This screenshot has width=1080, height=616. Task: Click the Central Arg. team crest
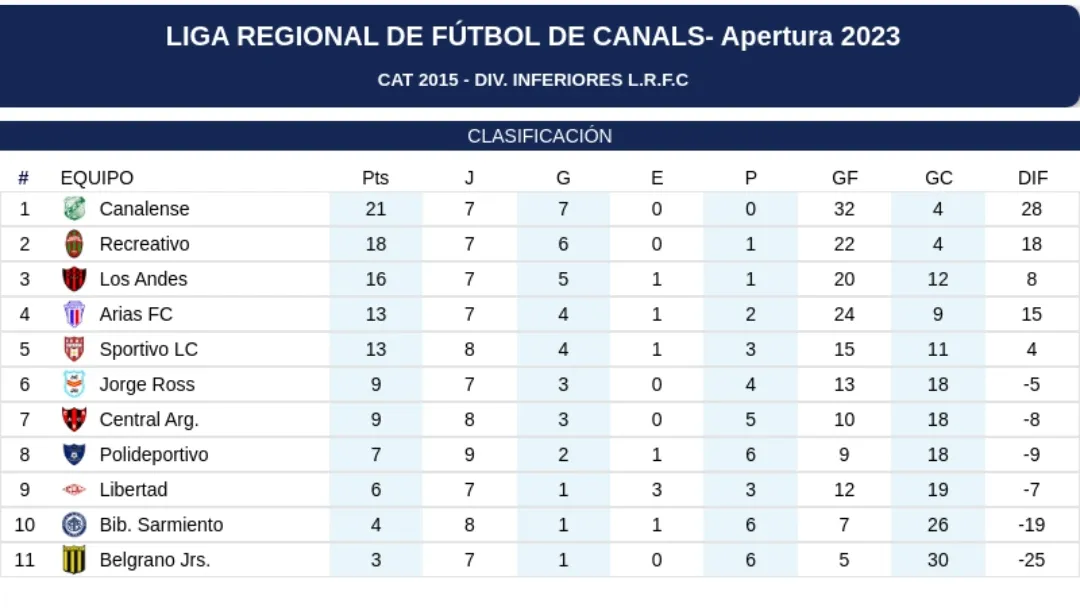coord(75,419)
